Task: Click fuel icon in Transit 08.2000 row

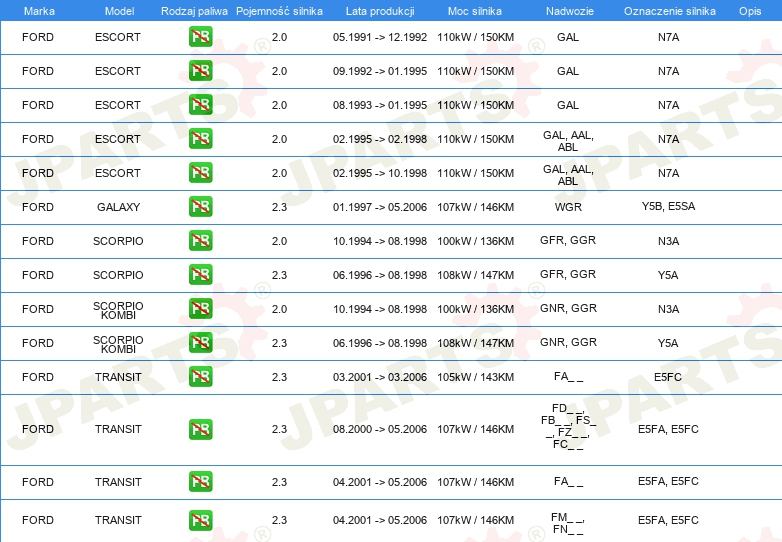Action: click(200, 429)
